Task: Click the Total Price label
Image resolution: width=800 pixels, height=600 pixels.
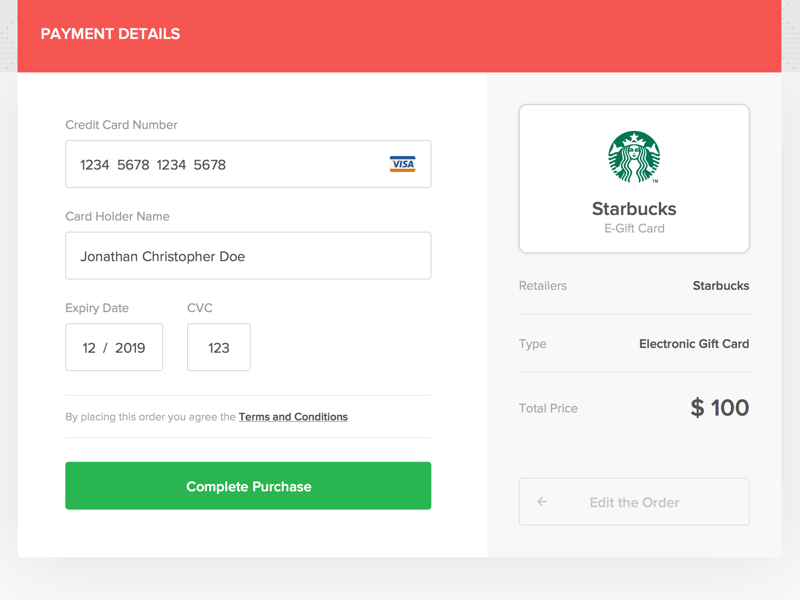Action: 548,408
